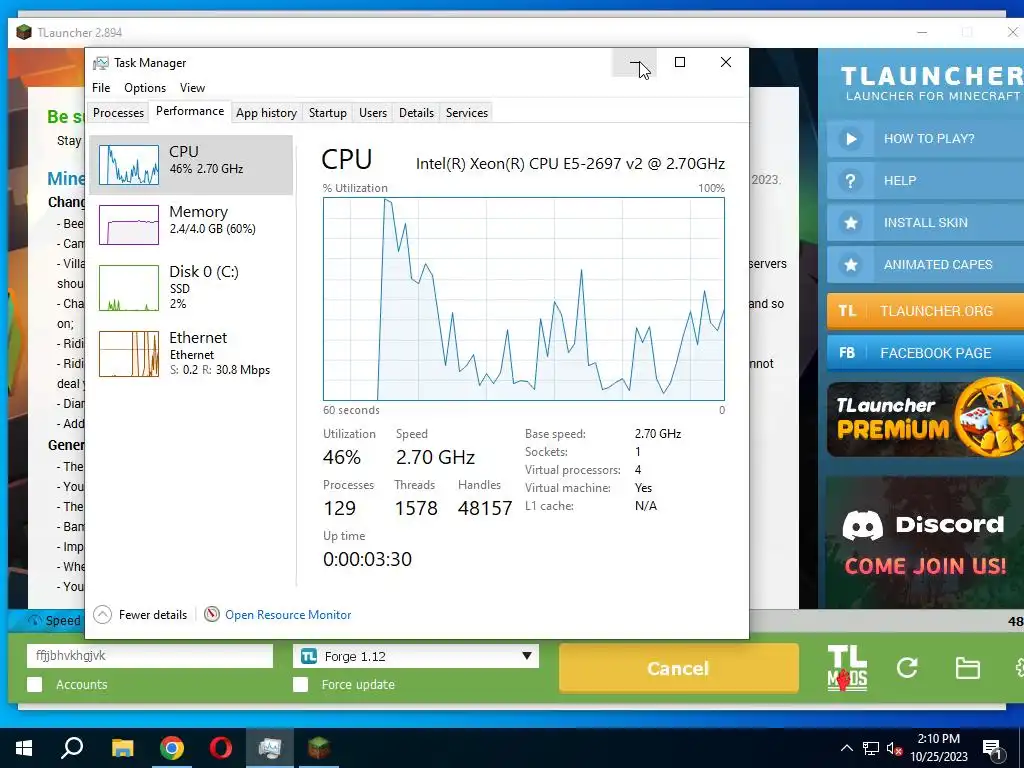Click the CPU utilization graph
Screen dimensions: 1024x768
click(524, 298)
